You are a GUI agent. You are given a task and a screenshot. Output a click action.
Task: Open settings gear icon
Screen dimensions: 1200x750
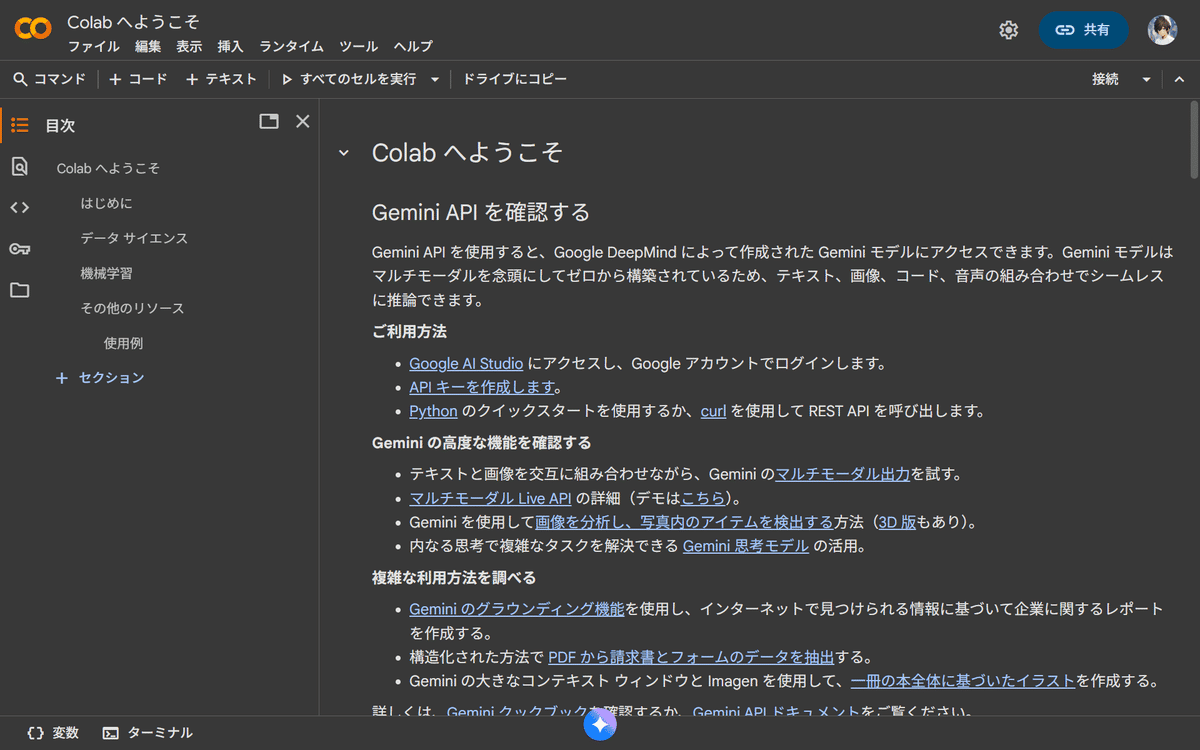1008,30
